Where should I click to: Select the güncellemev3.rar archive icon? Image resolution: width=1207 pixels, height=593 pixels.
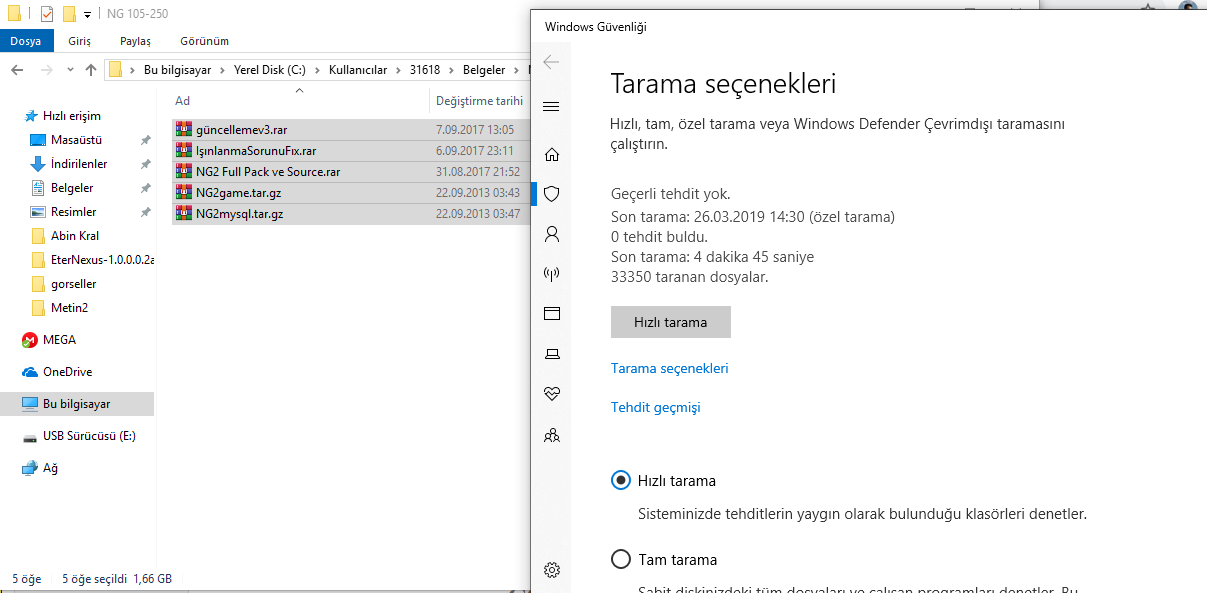pyautogui.click(x=183, y=130)
